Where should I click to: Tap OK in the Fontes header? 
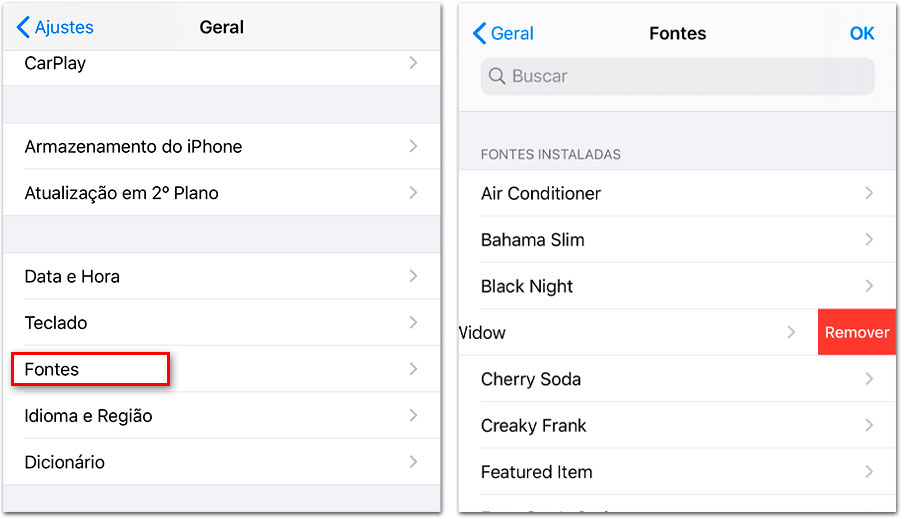click(862, 34)
